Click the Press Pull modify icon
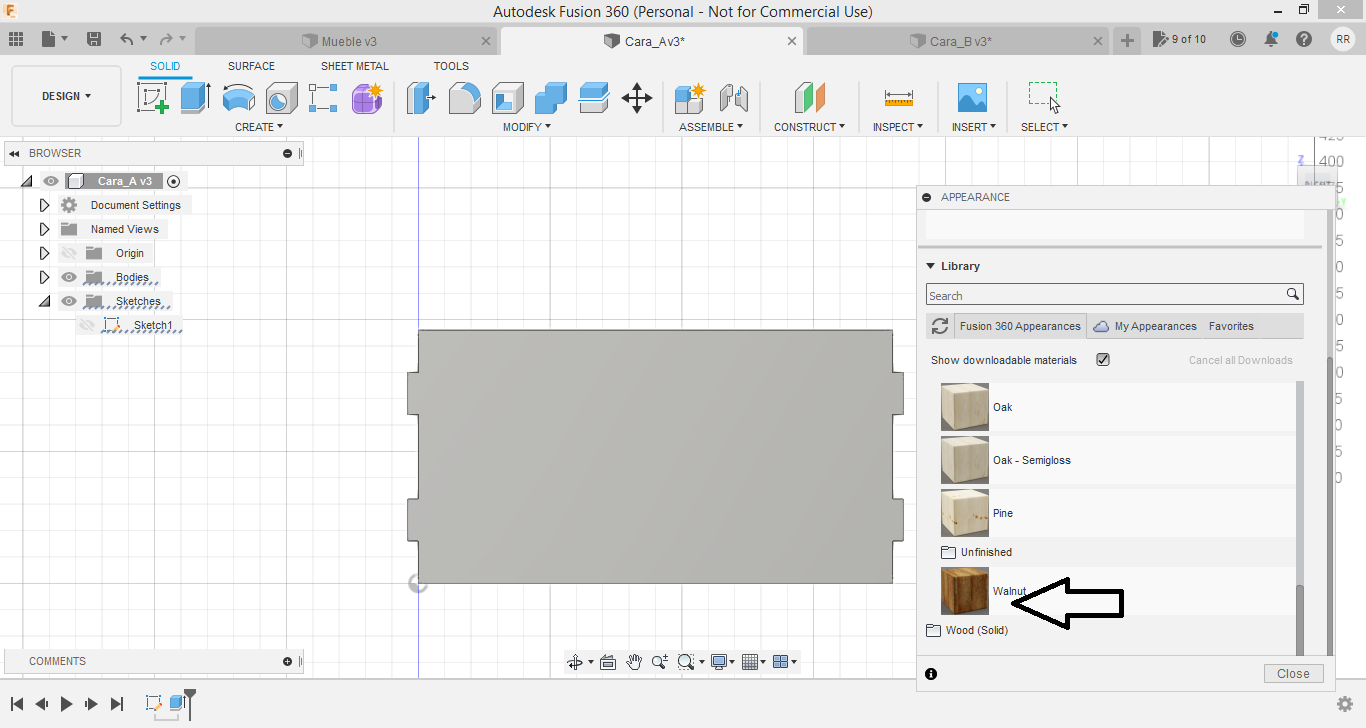Image resolution: width=1366 pixels, height=728 pixels. 421,98
